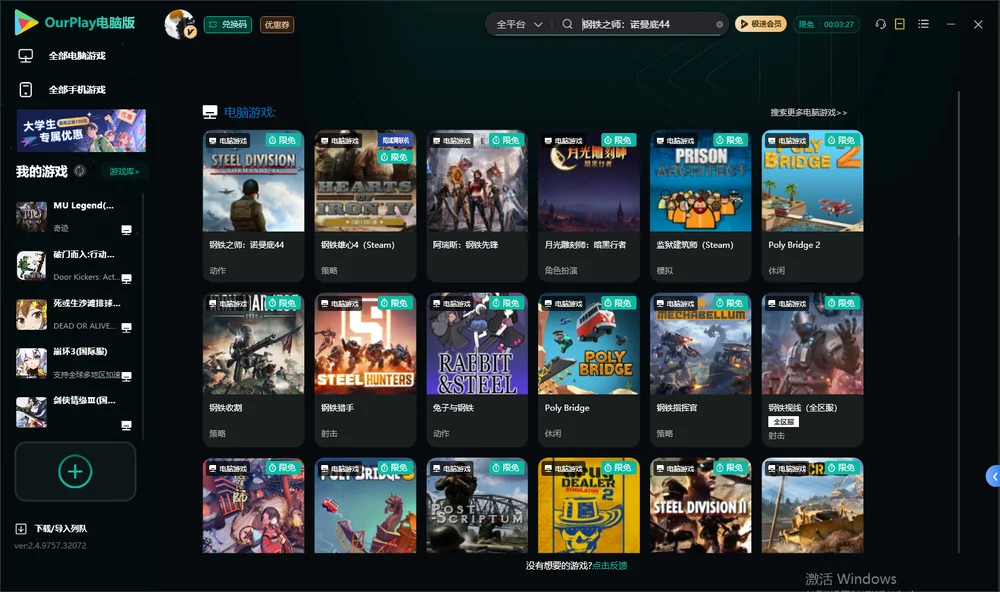Open Steel Division II game card
Viewport: 1000px width, 592px height.
(700, 505)
